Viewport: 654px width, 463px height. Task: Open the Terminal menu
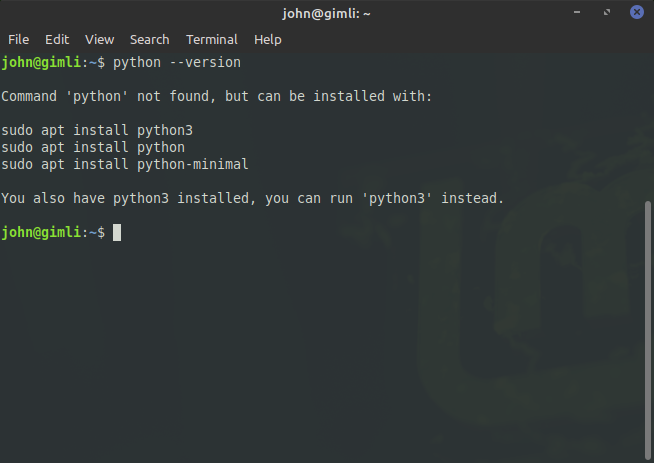(212, 40)
